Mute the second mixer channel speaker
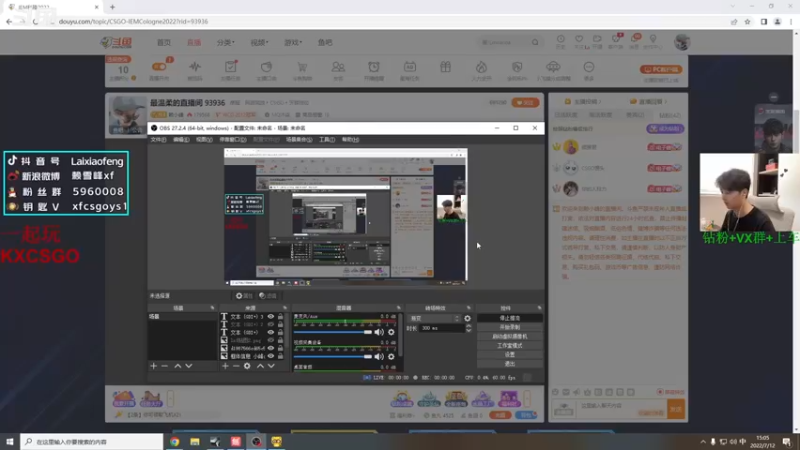 point(379,357)
